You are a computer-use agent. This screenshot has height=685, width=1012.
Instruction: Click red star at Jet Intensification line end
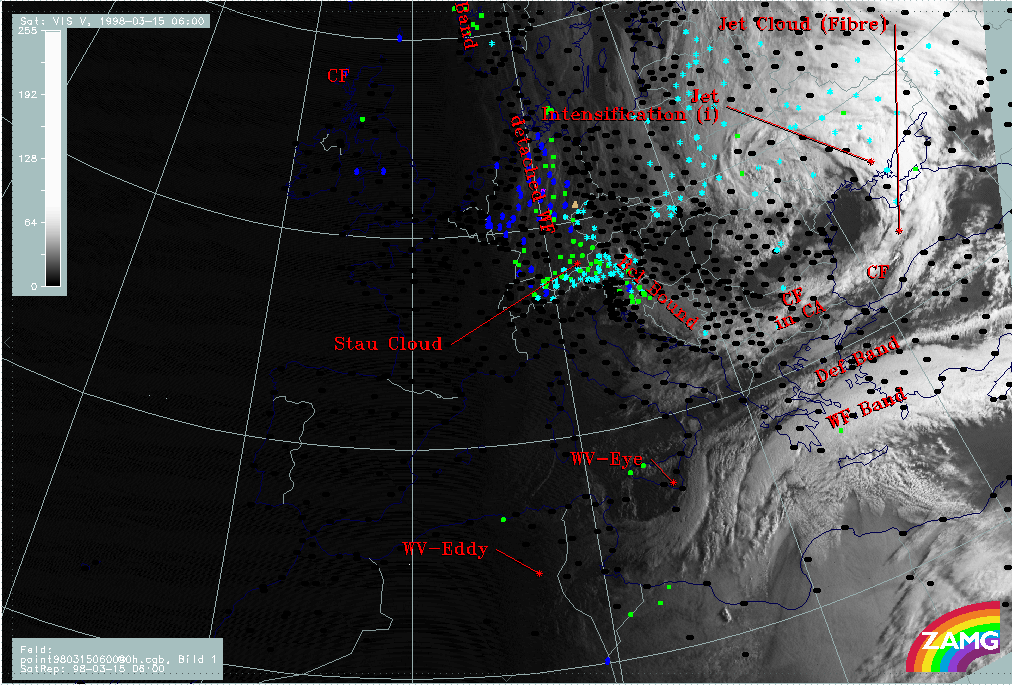871,161
